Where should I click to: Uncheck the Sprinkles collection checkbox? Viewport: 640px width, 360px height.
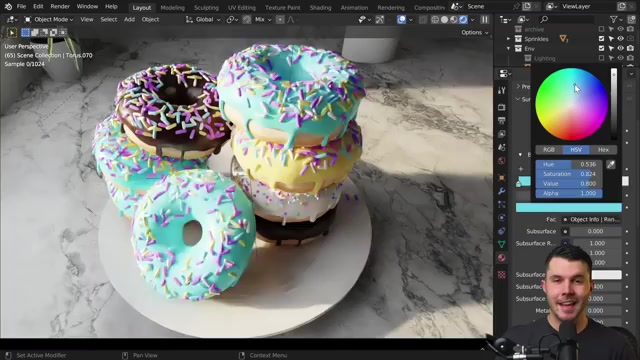(x=601, y=39)
